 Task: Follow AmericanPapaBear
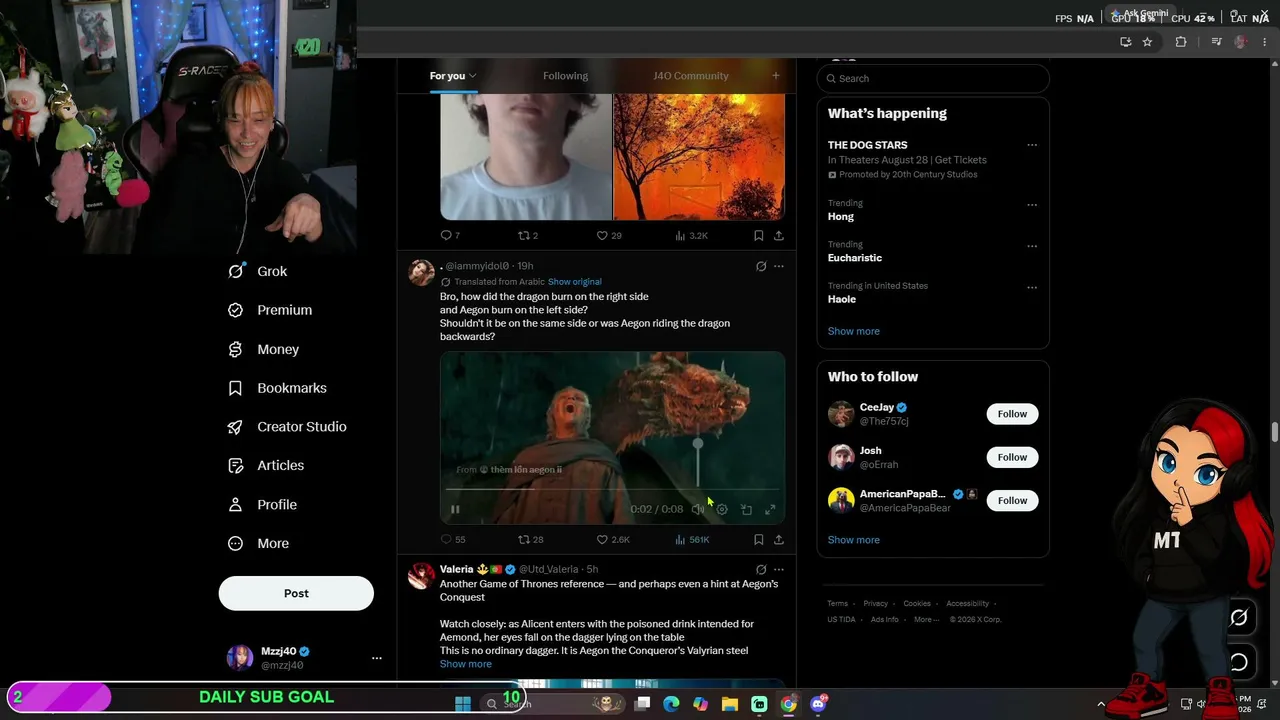coord(1012,500)
